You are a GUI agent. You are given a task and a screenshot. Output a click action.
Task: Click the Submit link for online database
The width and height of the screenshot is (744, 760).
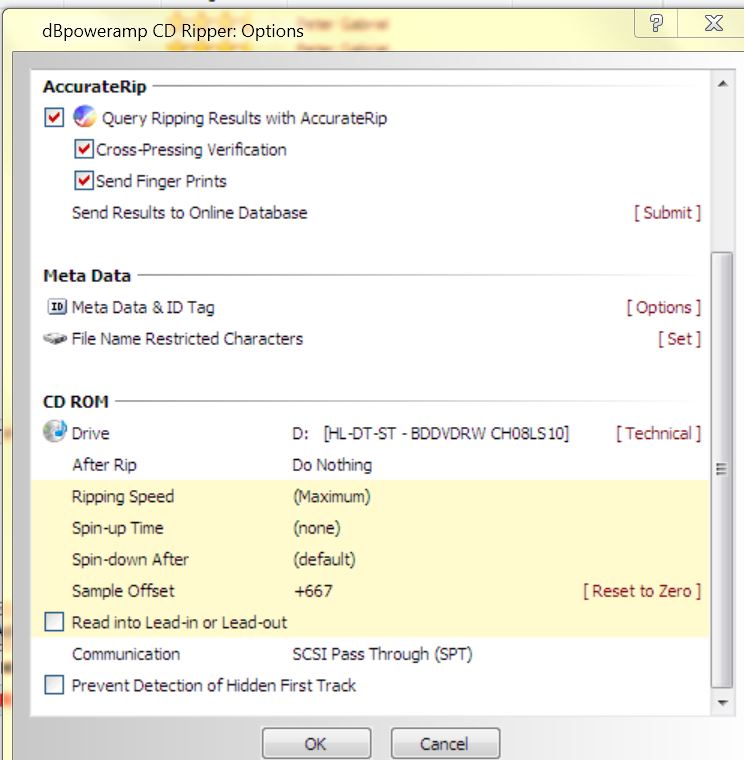pyautogui.click(x=667, y=213)
